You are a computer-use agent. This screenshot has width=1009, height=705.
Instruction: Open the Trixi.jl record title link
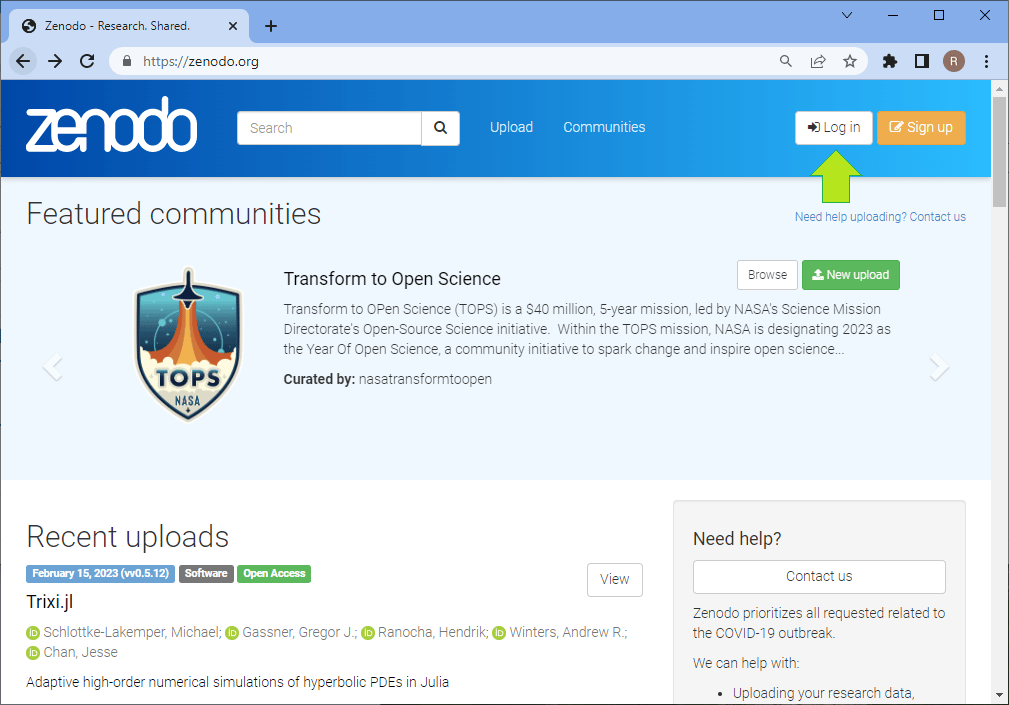(x=50, y=602)
